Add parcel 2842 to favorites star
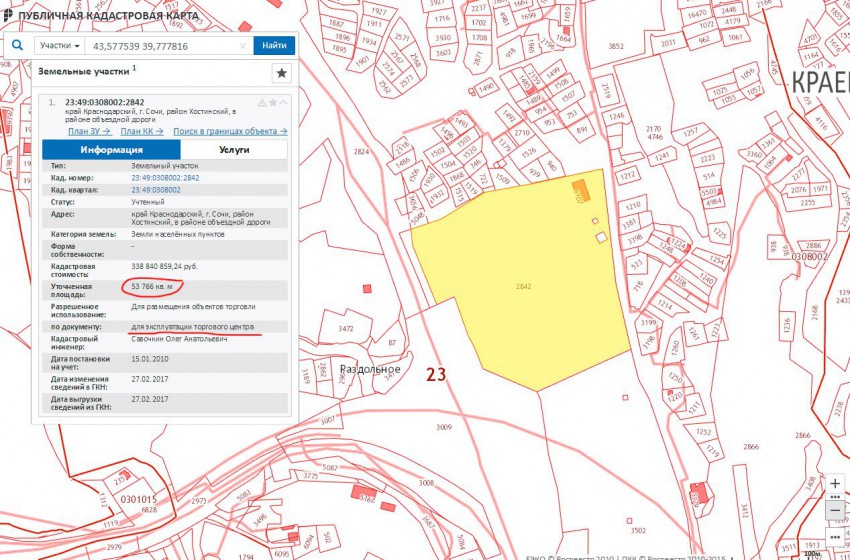The width and height of the screenshot is (850, 560). tap(273, 102)
